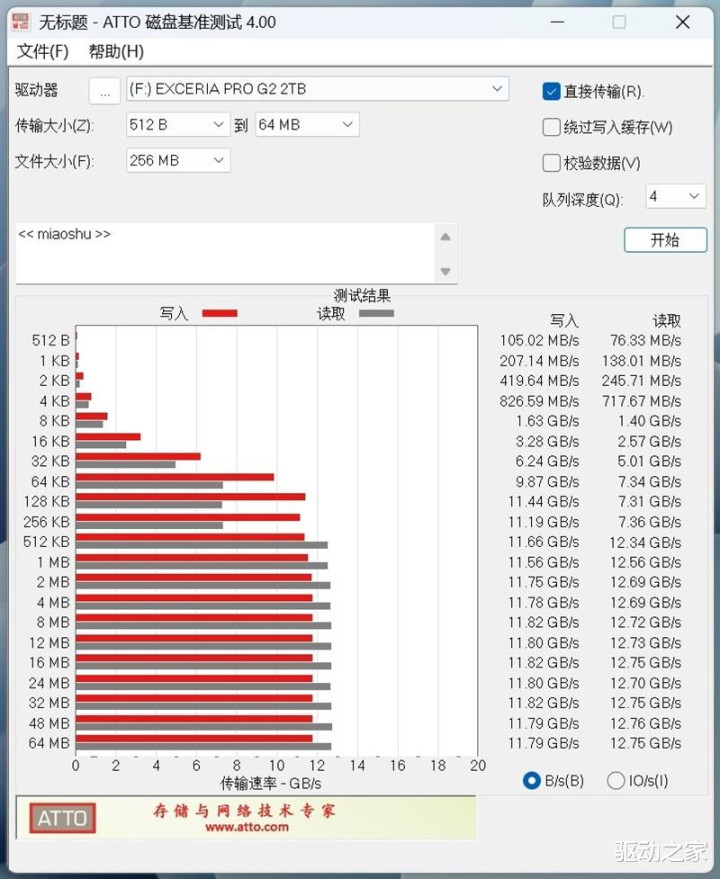Click the gray read bar for 48 MB
This screenshot has height=879, width=720.
click(204, 727)
